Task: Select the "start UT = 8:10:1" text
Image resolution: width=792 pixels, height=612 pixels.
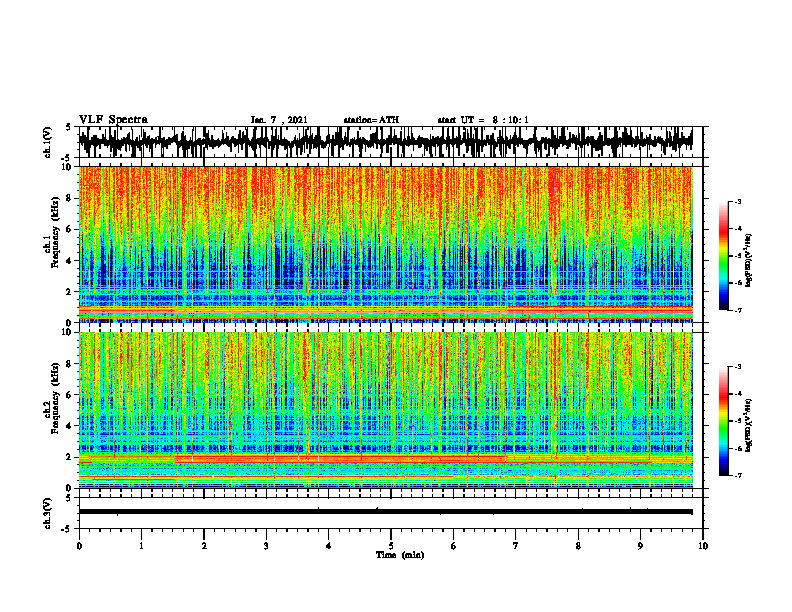Action: pyautogui.click(x=483, y=120)
